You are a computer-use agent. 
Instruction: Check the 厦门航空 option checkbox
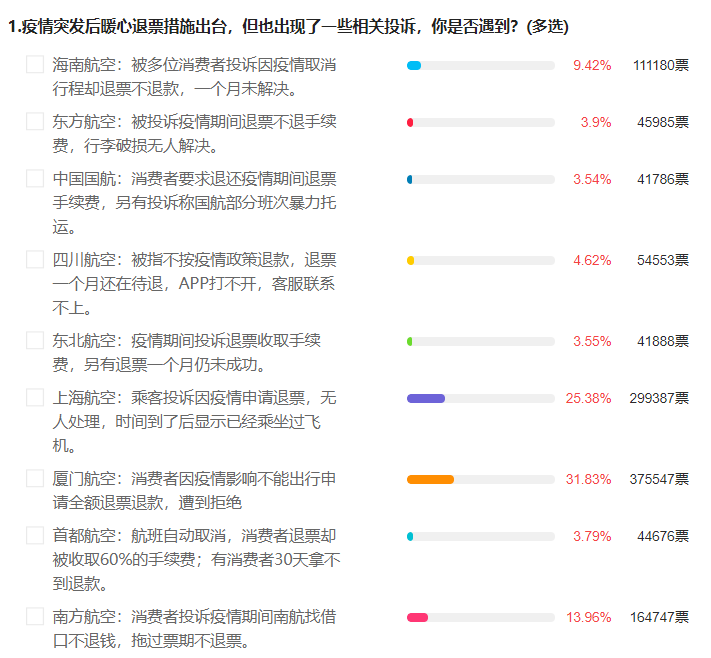click(35, 478)
